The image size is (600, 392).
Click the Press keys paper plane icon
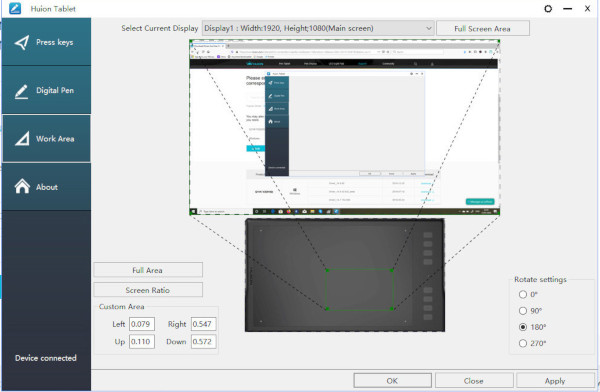coord(22,42)
